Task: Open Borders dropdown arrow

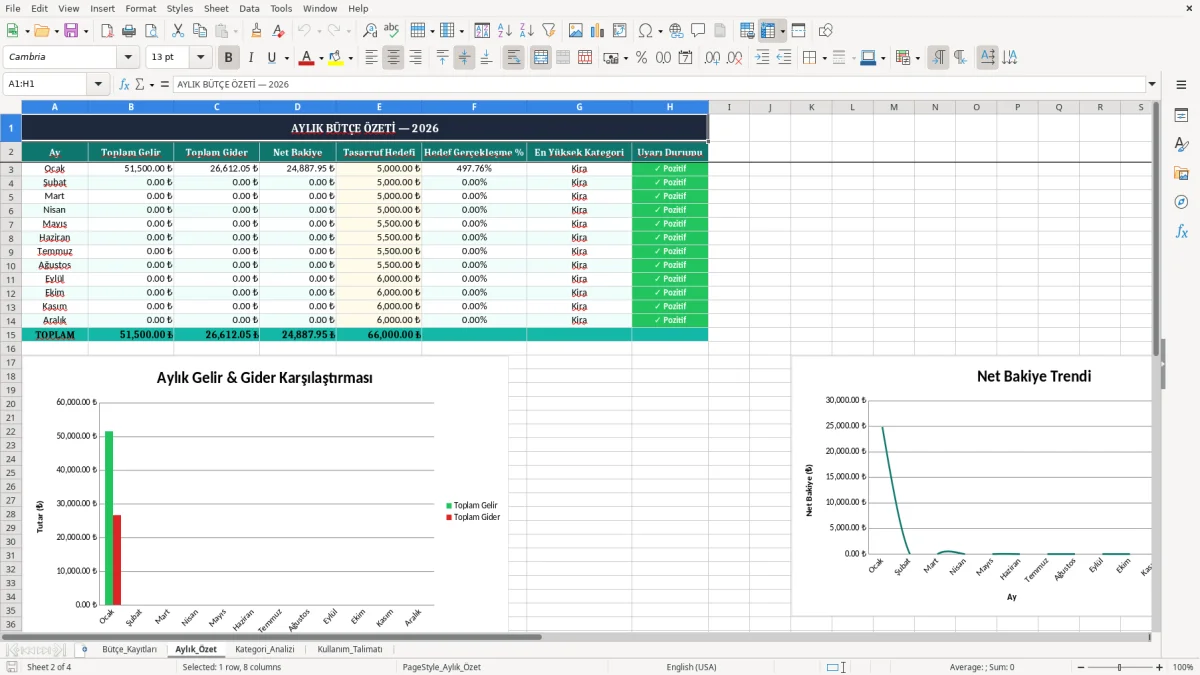Action: click(824, 58)
